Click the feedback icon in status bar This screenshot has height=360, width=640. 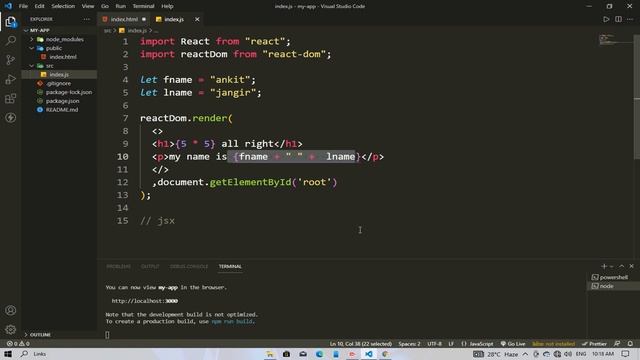coord(617,344)
